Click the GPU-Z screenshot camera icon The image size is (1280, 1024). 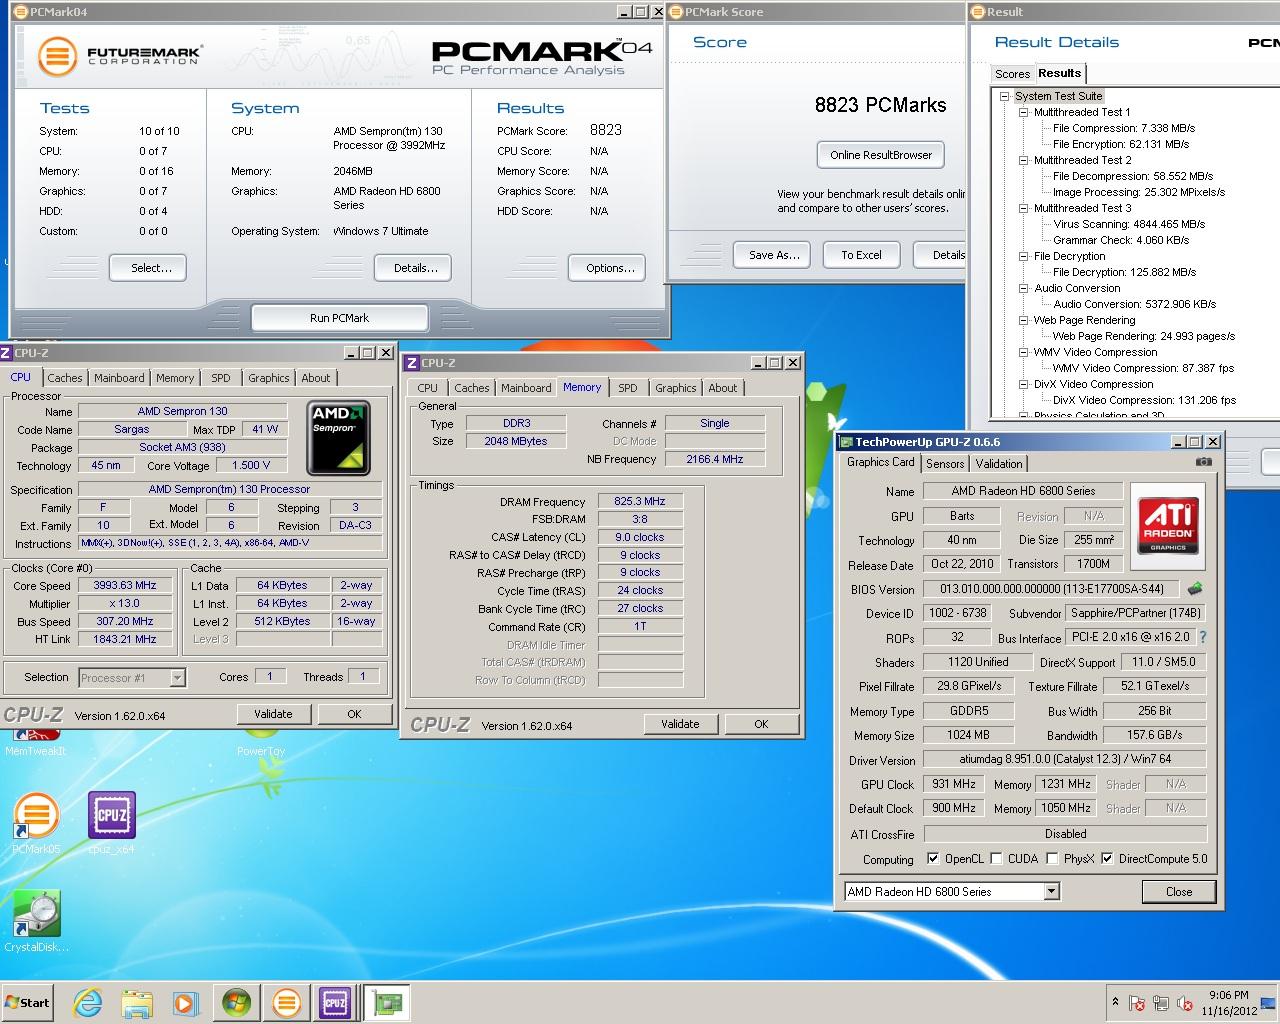tap(1204, 462)
